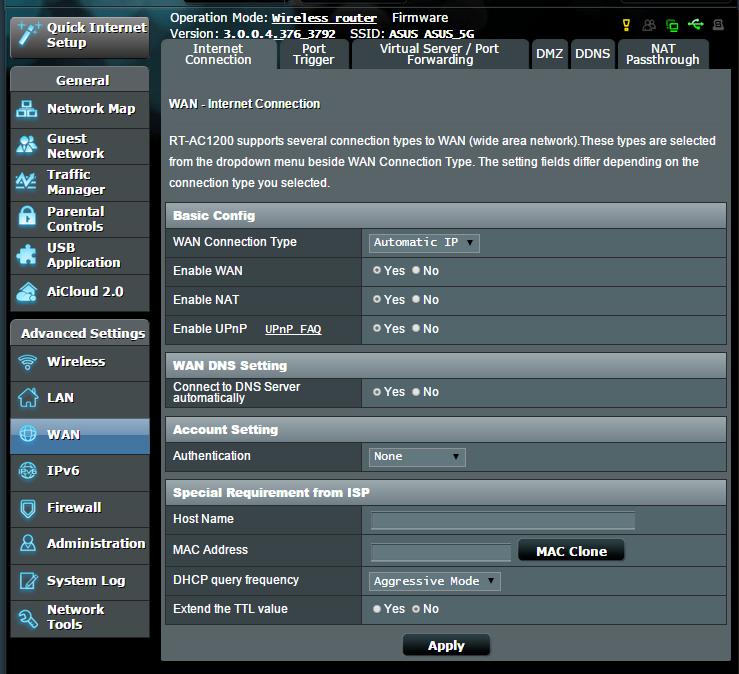The image size is (739, 674).
Task: Click the ASUS SSID link
Action: (403, 34)
